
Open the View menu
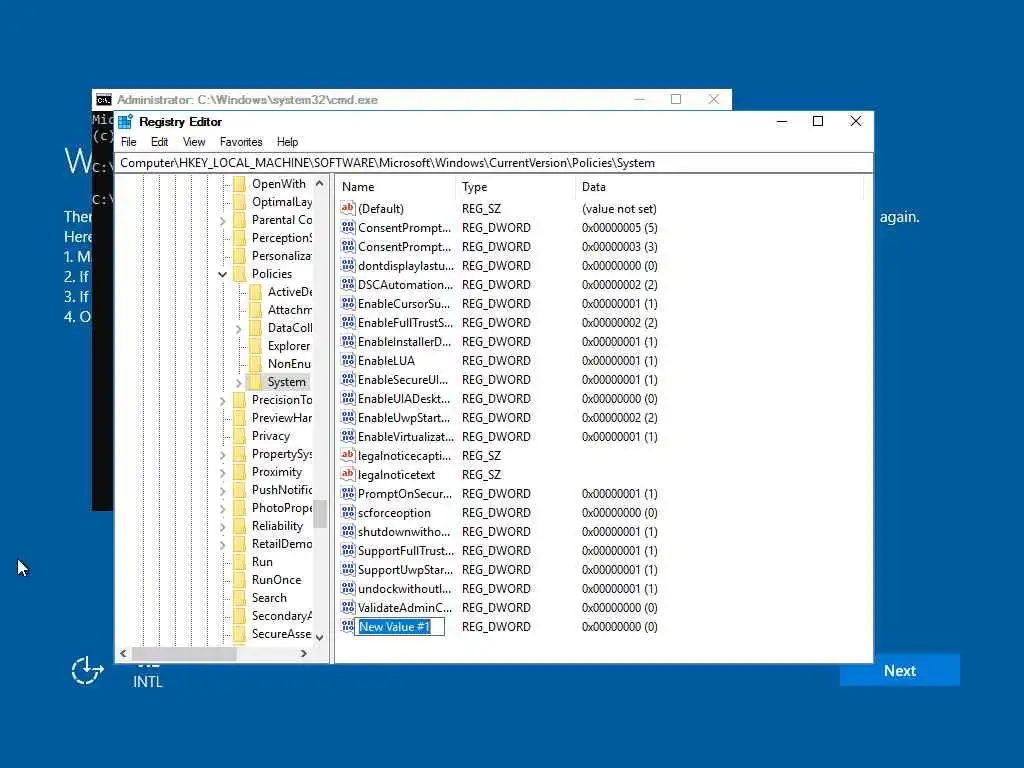pos(194,142)
